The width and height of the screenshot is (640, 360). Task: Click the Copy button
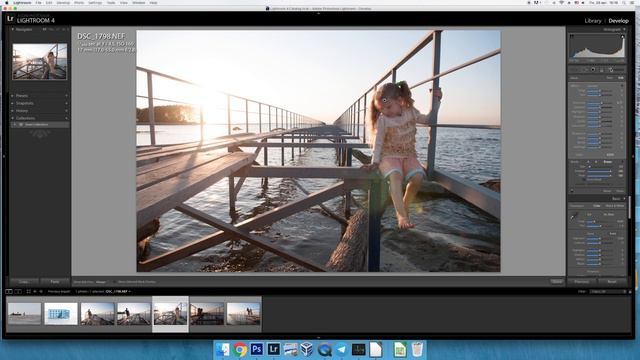[24, 282]
